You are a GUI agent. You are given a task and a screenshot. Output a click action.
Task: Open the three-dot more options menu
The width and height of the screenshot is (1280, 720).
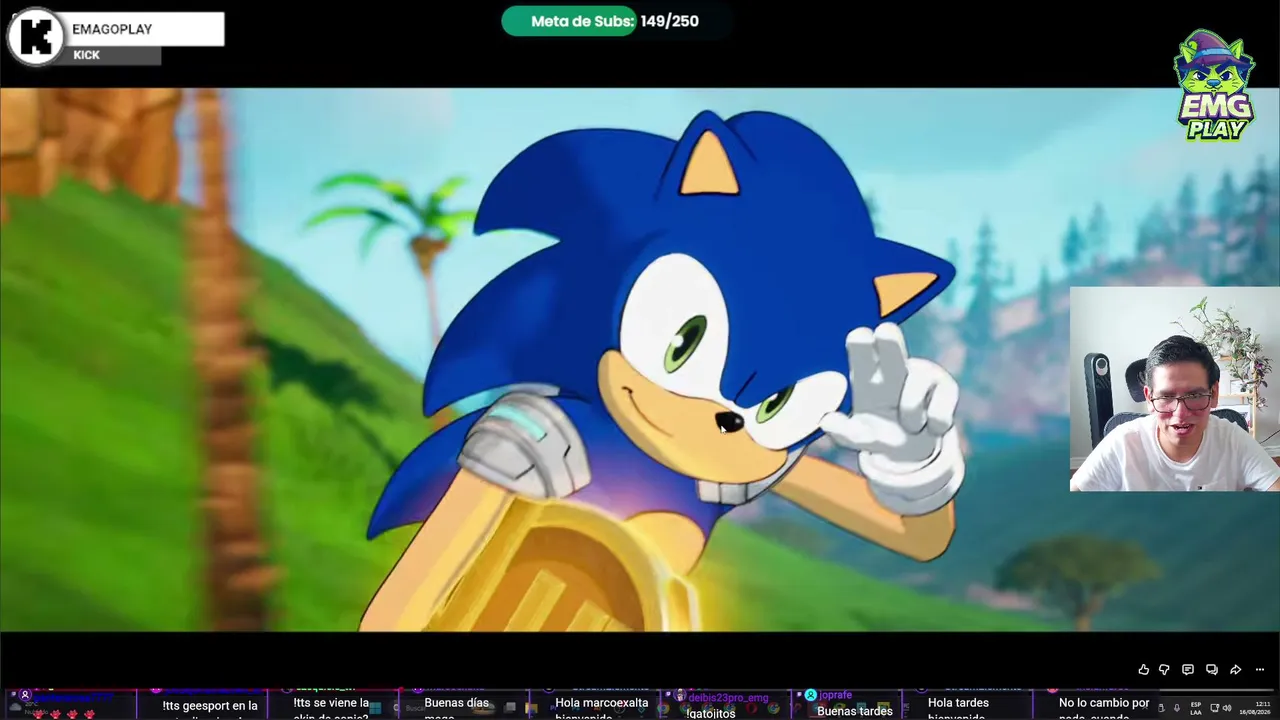[1260, 670]
